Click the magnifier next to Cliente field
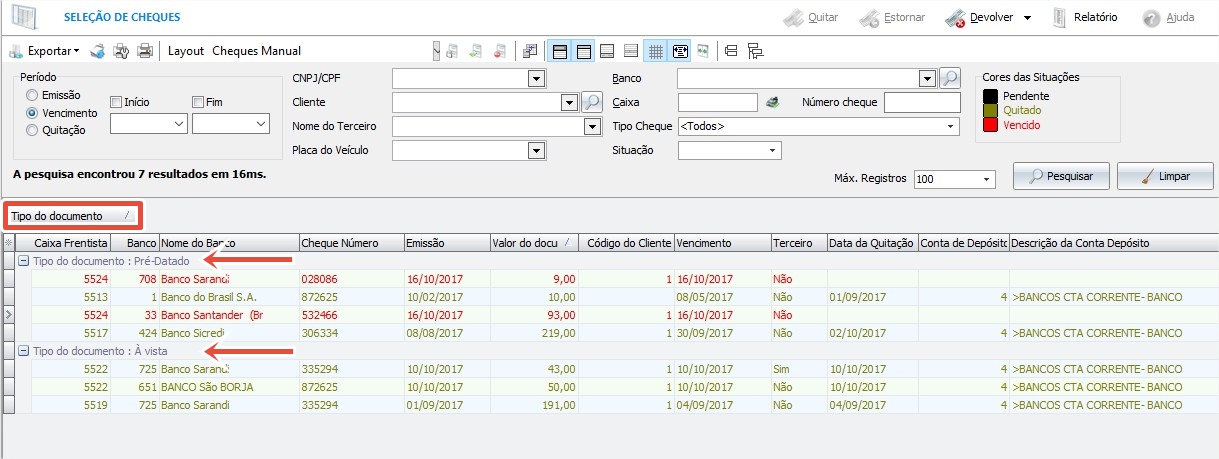The width and height of the screenshot is (1219, 459). (x=592, y=102)
